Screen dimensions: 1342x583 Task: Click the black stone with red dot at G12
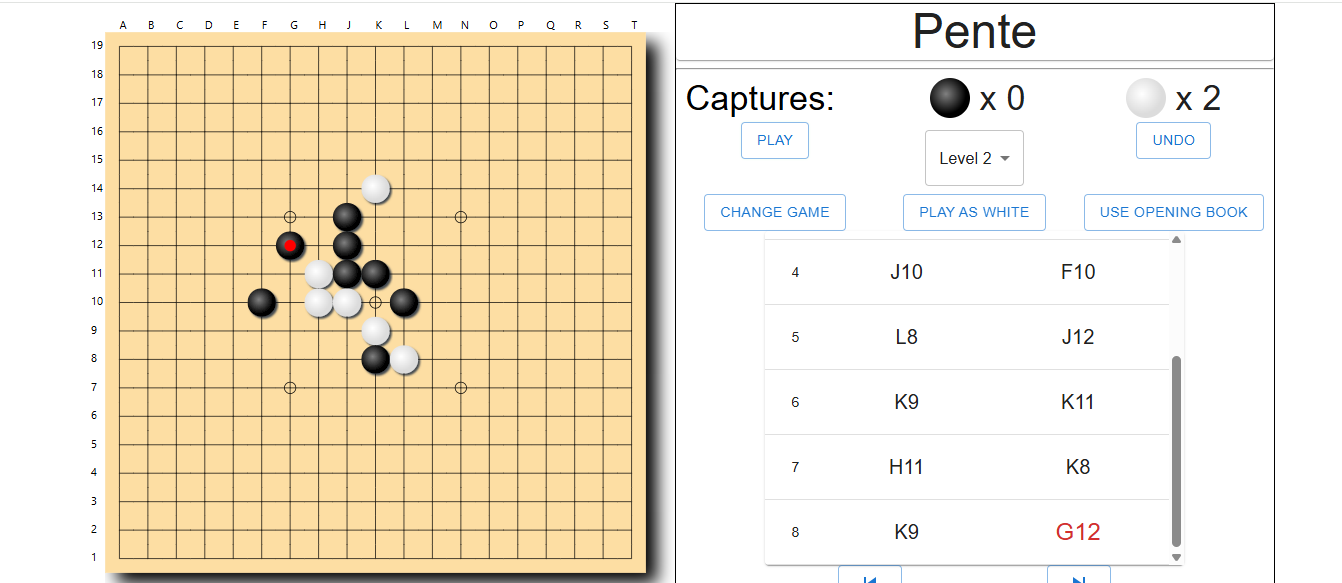290,245
